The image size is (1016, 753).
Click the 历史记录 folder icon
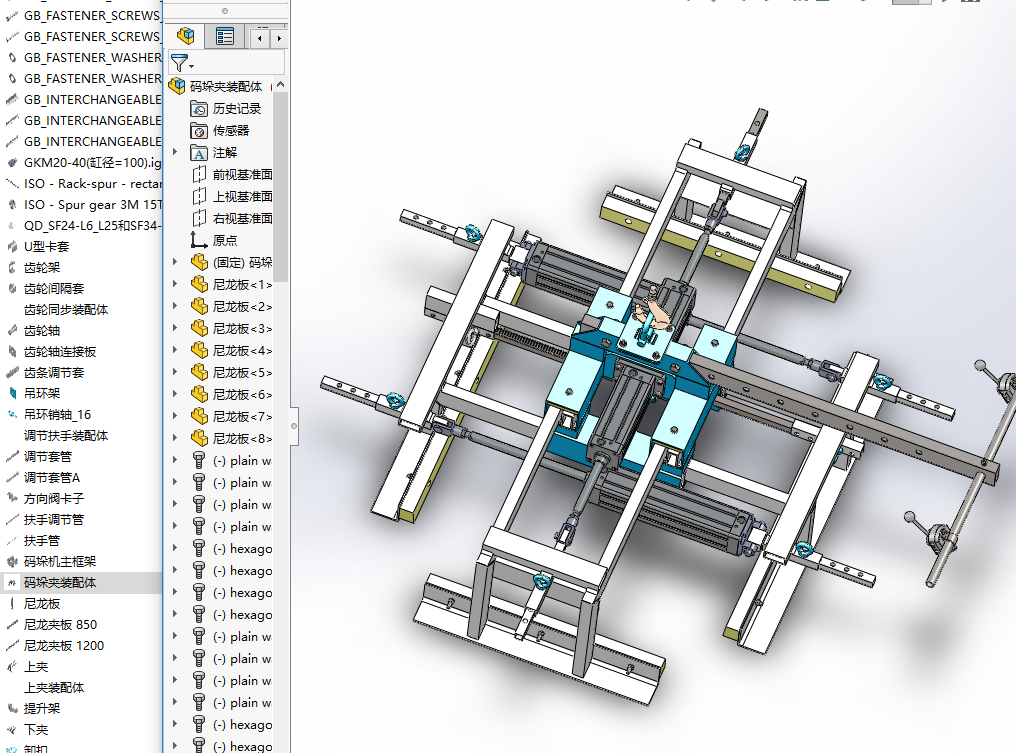point(199,109)
